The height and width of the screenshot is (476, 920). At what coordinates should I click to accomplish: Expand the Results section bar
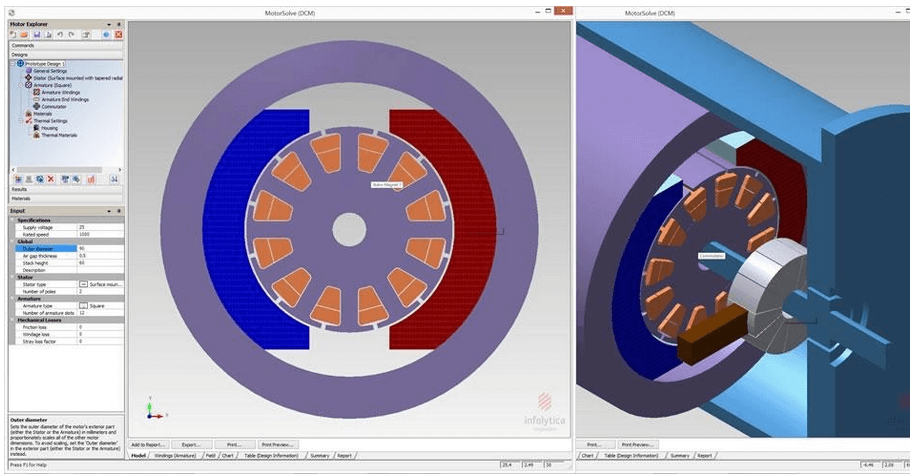click(66, 190)
